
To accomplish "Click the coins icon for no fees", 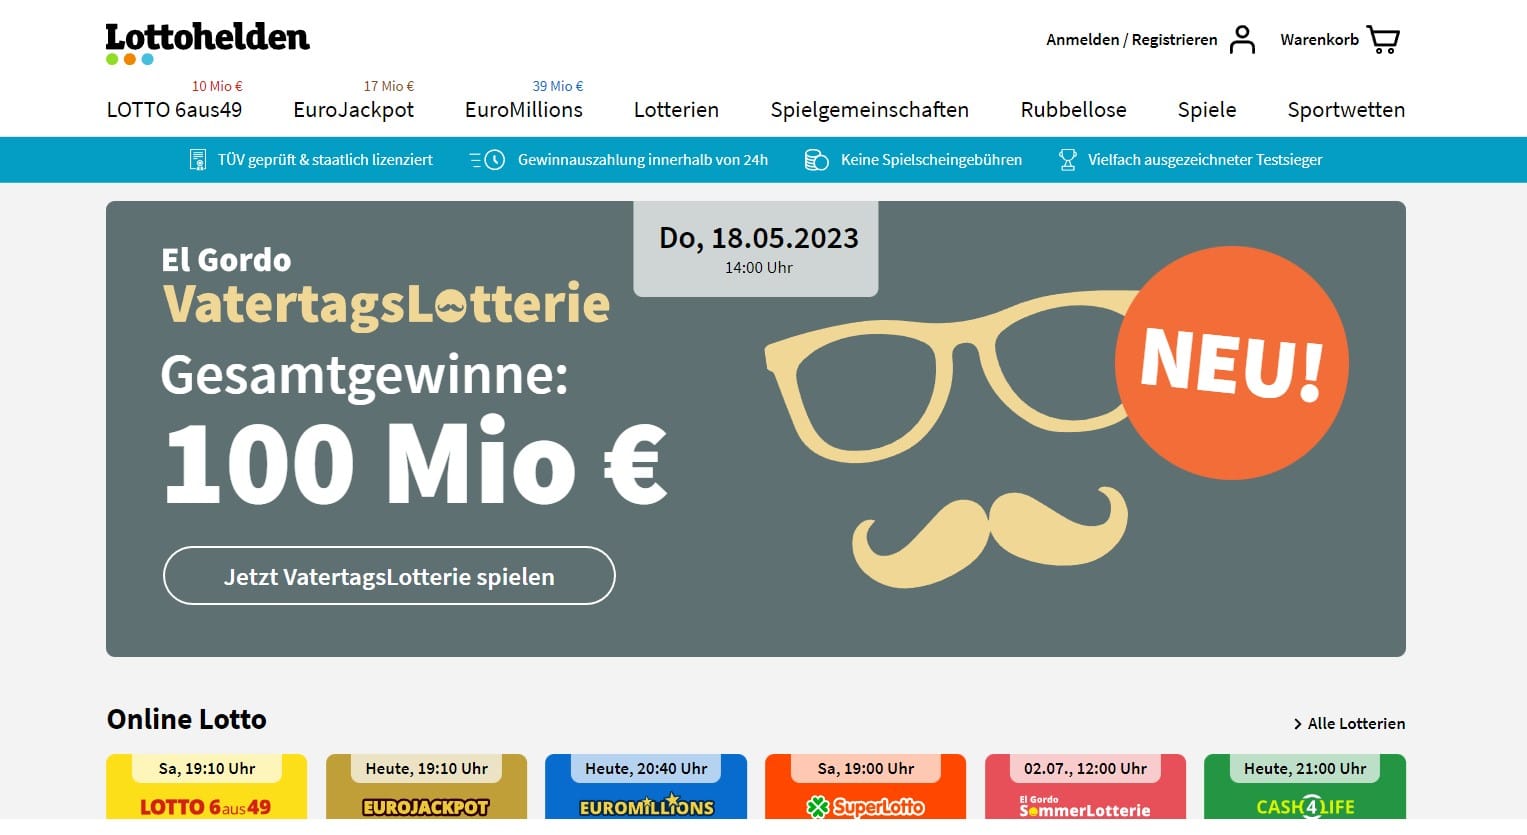I will click(816, 160).
